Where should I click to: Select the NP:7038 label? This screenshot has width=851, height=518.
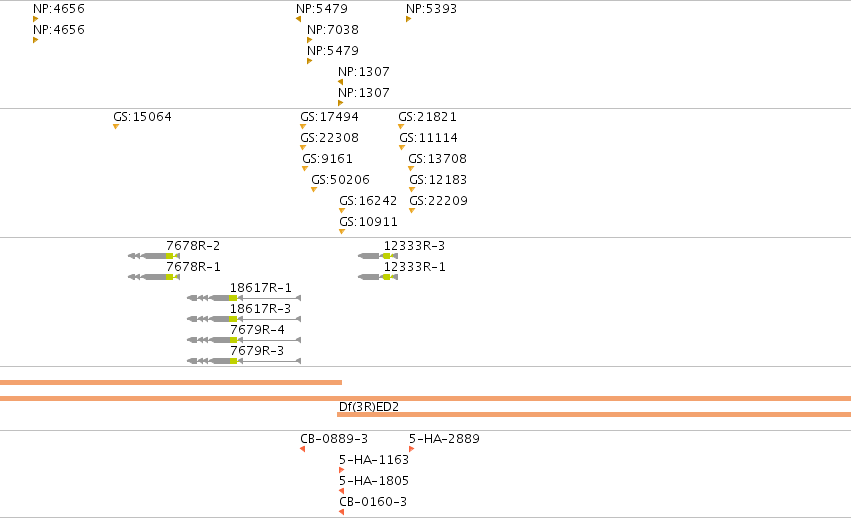(333, 30)
